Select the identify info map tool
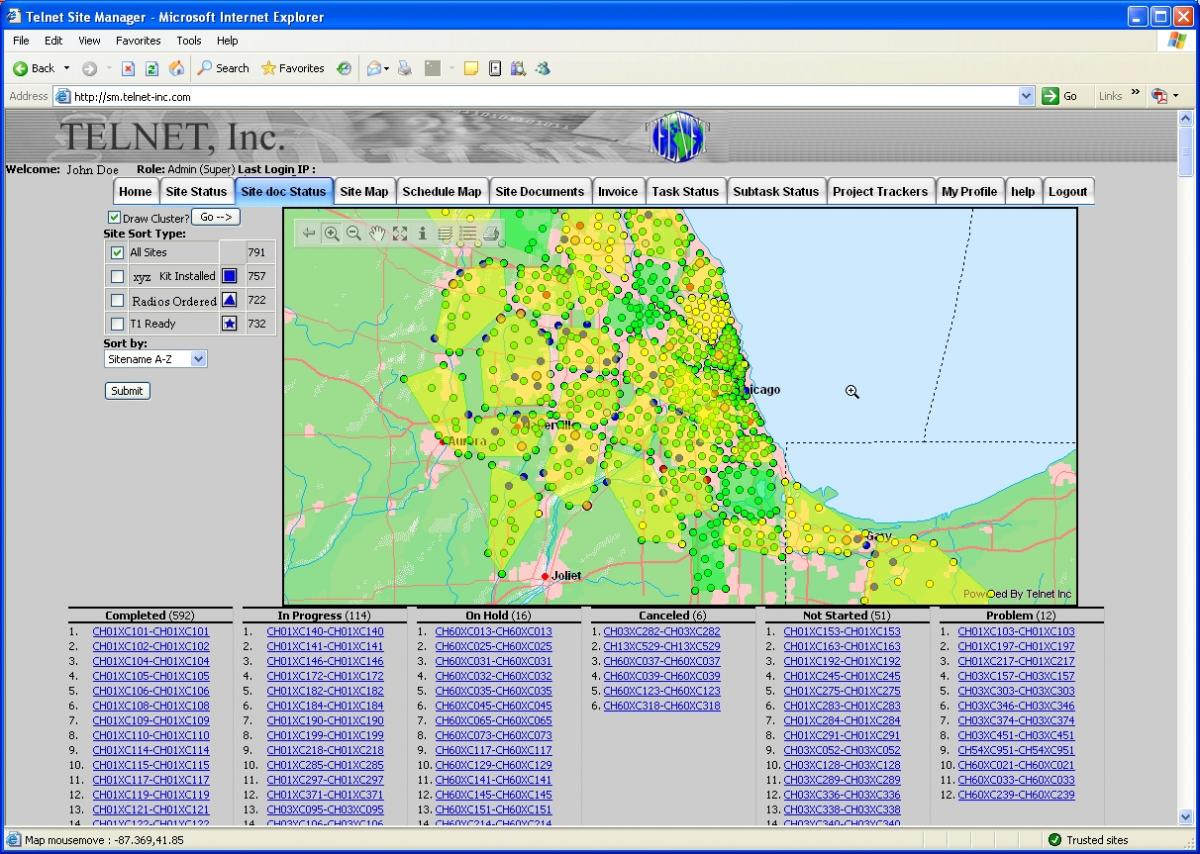 pos(422,233)
